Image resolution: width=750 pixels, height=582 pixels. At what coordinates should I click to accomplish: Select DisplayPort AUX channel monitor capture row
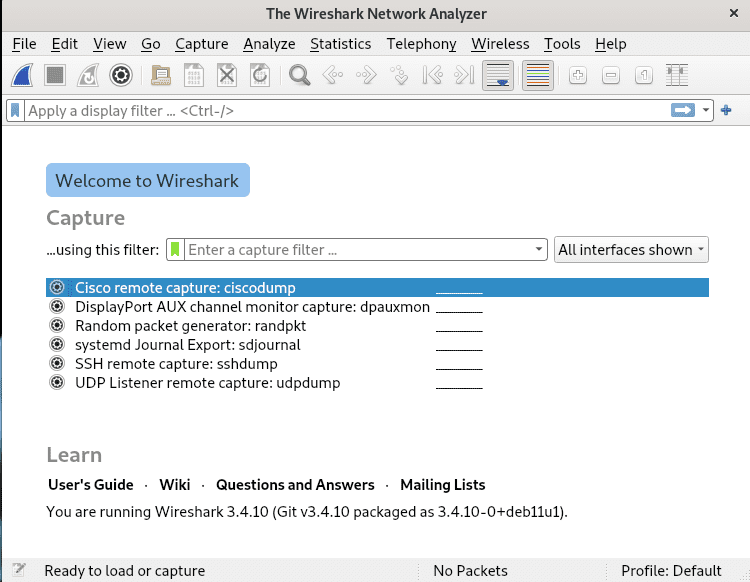click(x=377, y=307)
